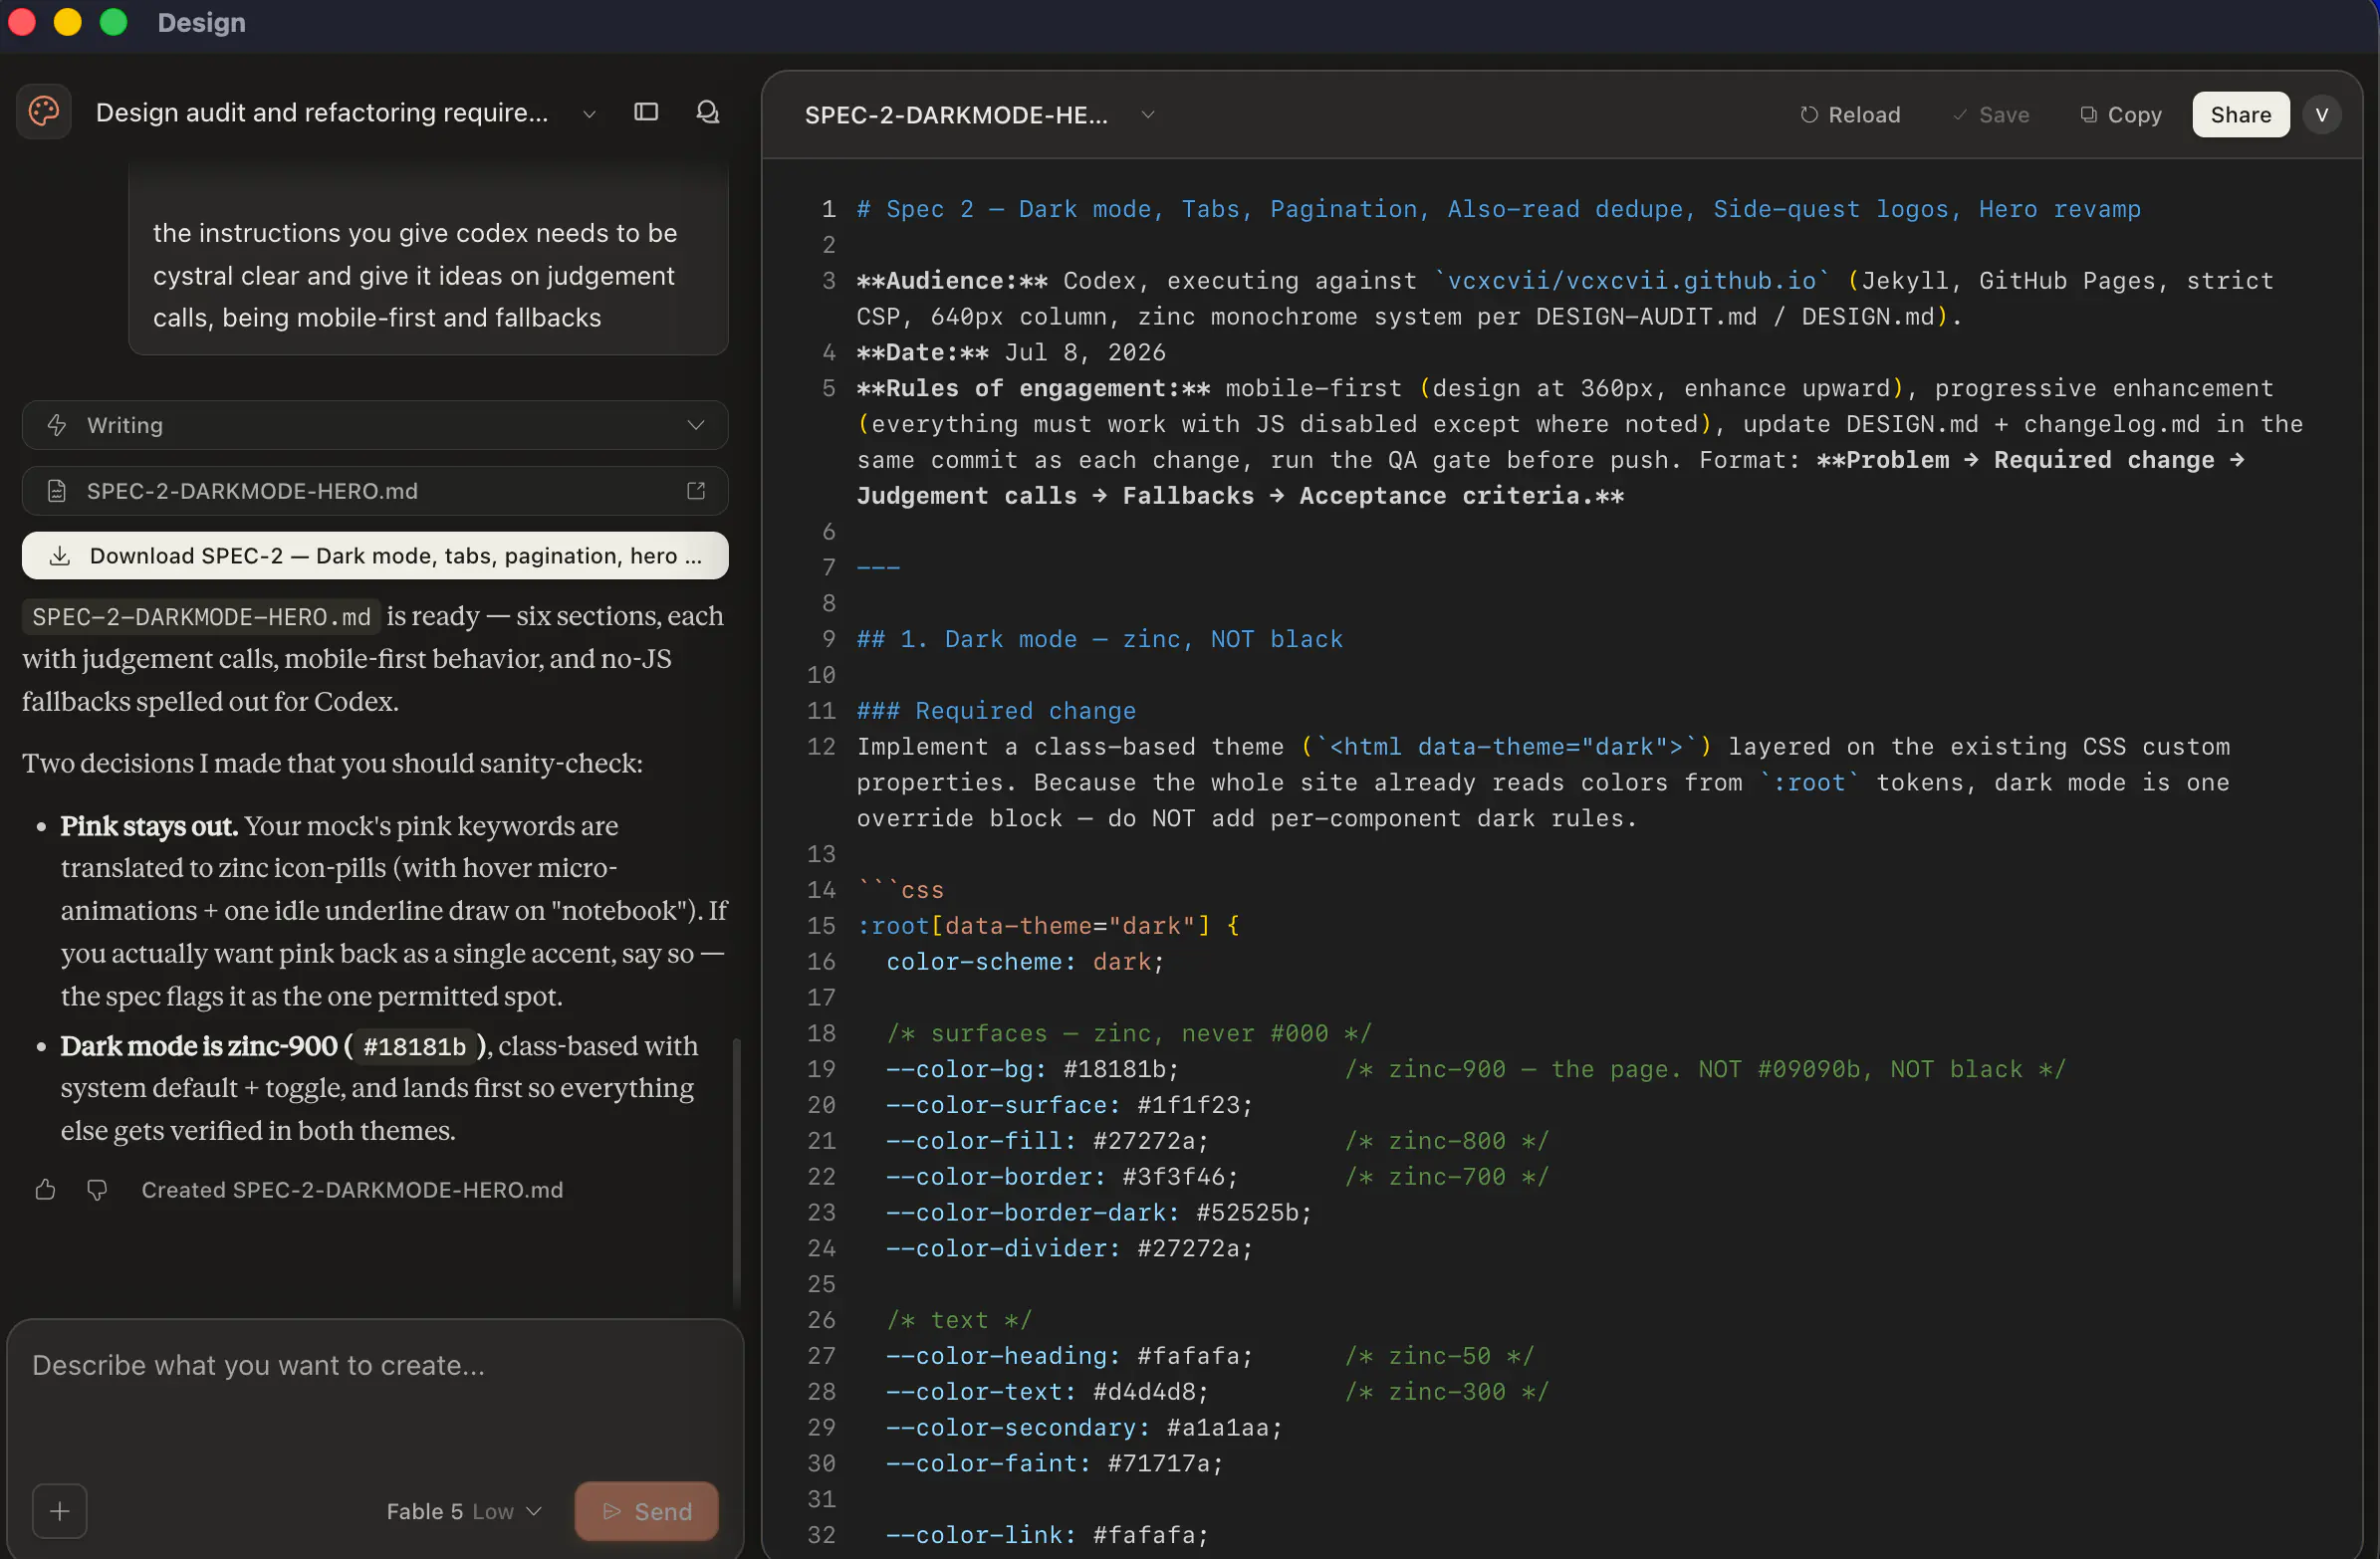The image size is (2380, 1559).
Task: Reload the document
Action: pyautogui.click(x=1850, y=115)
